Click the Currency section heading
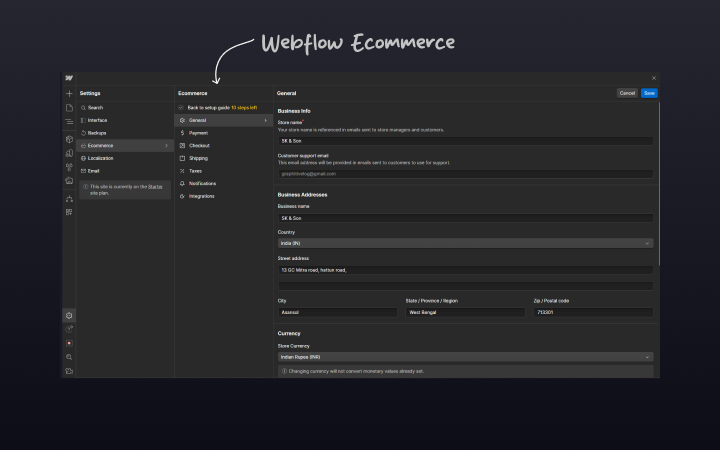 (289, 333)
